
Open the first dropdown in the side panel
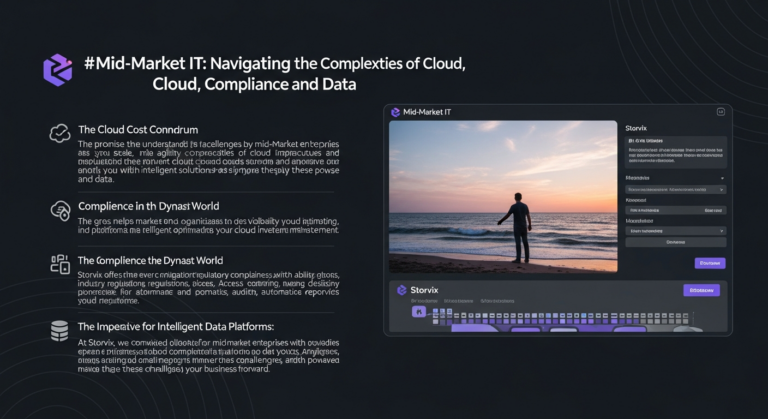(x=676, y=190)
